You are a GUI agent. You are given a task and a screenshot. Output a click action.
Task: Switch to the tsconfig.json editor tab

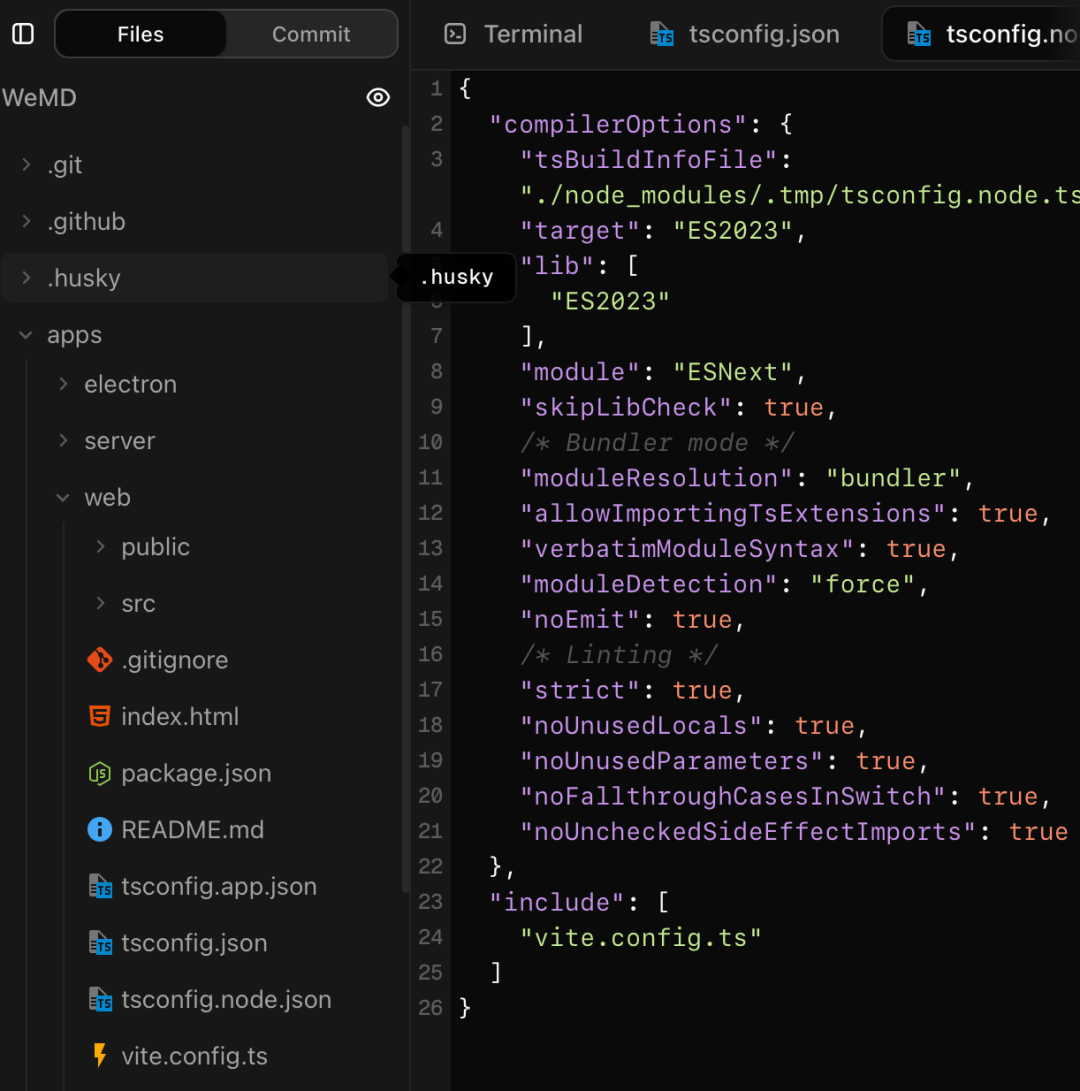coord(763,34)
